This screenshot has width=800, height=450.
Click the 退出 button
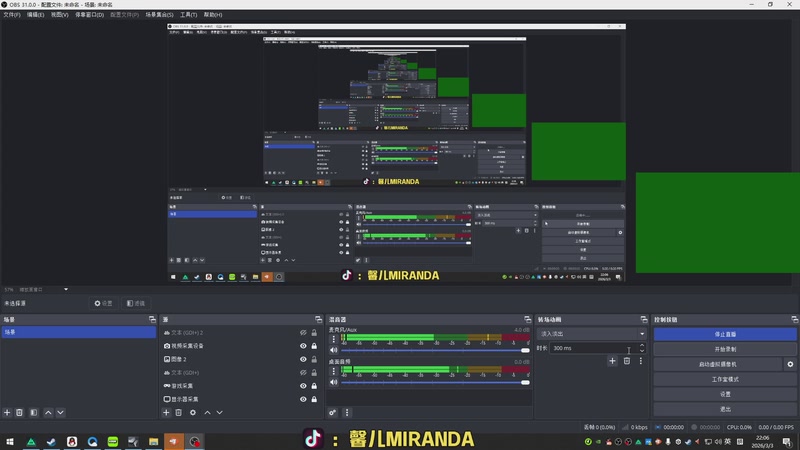click(725, 409)
